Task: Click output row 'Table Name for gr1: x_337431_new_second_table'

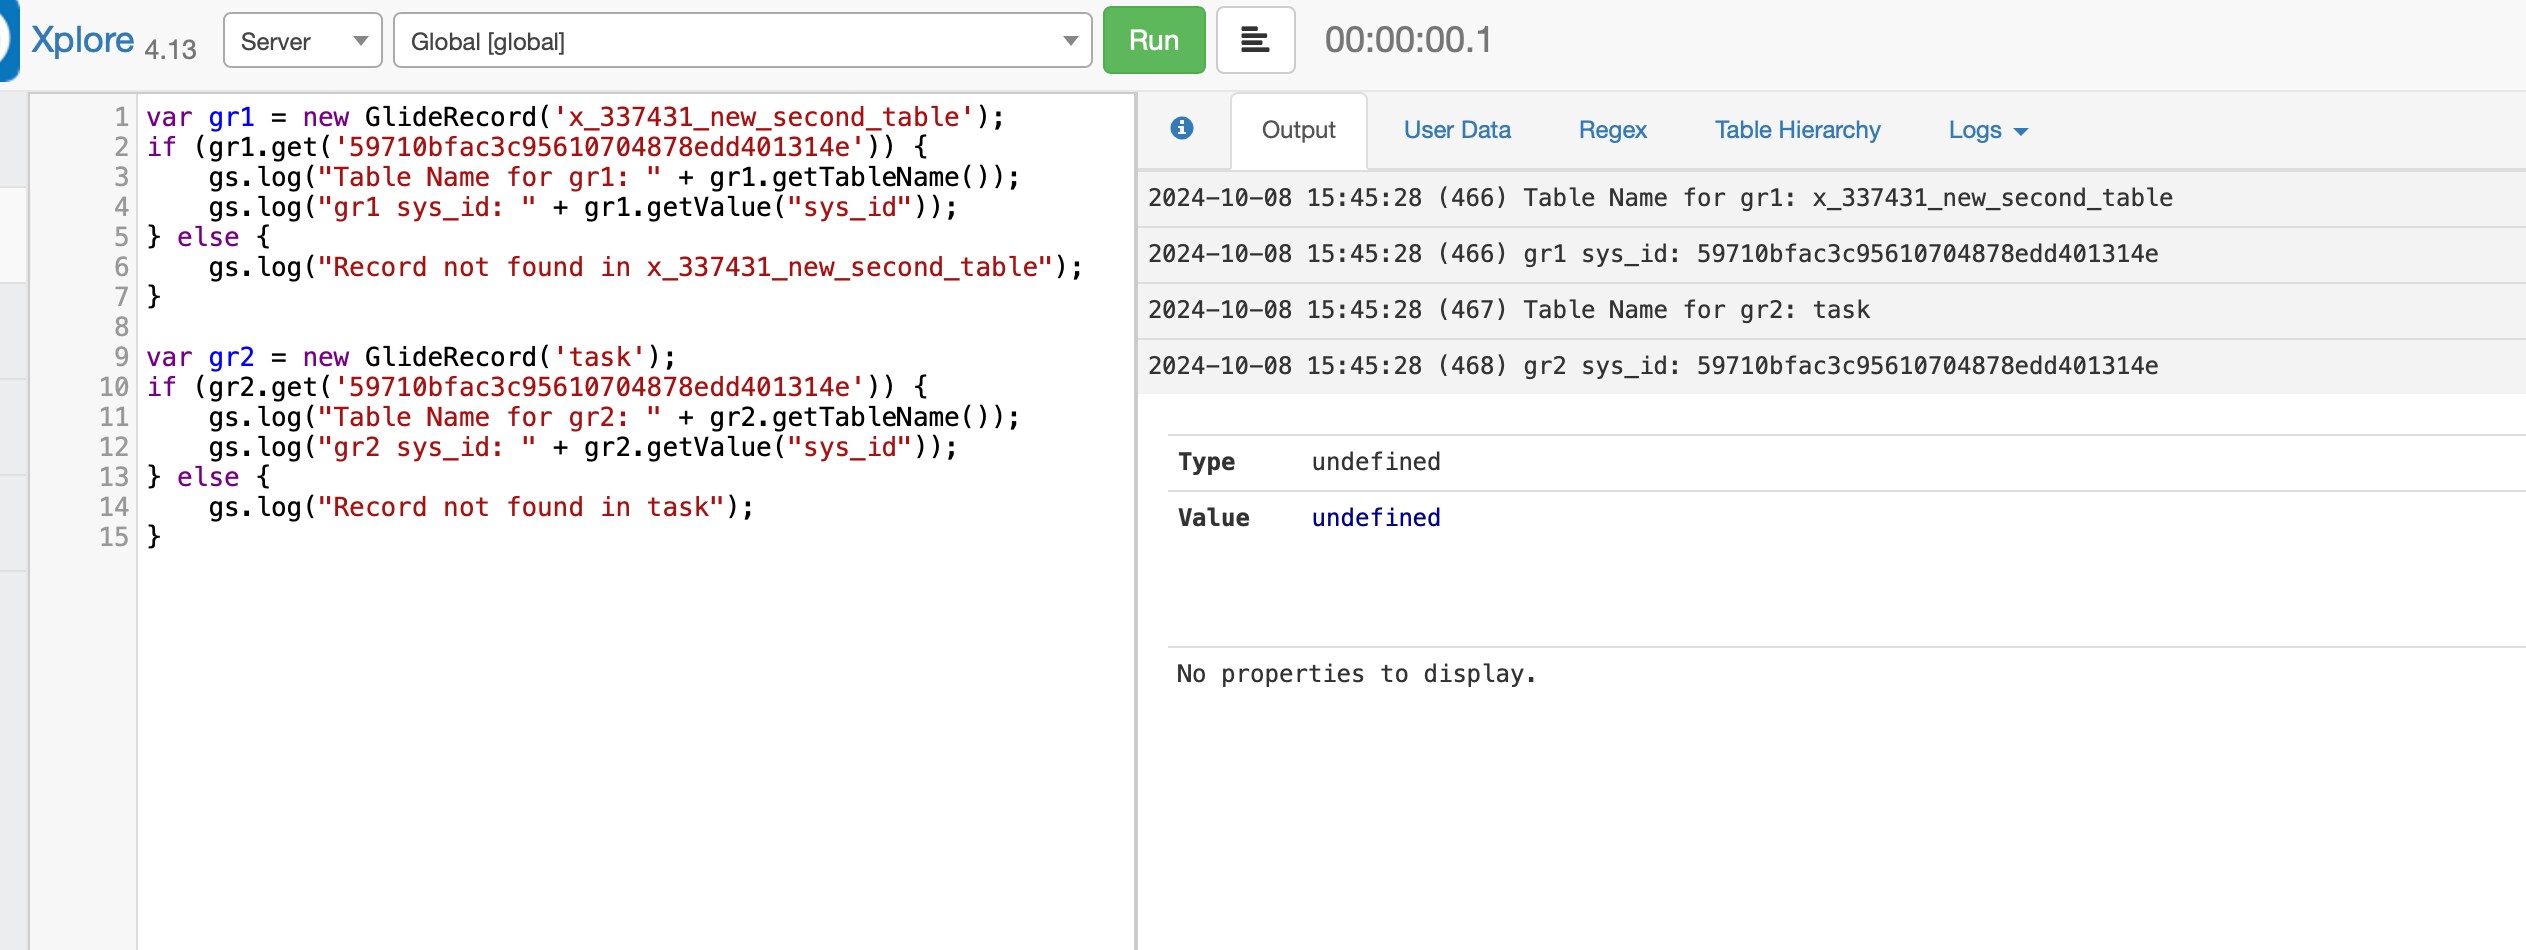Action: tap(1832, 198)
